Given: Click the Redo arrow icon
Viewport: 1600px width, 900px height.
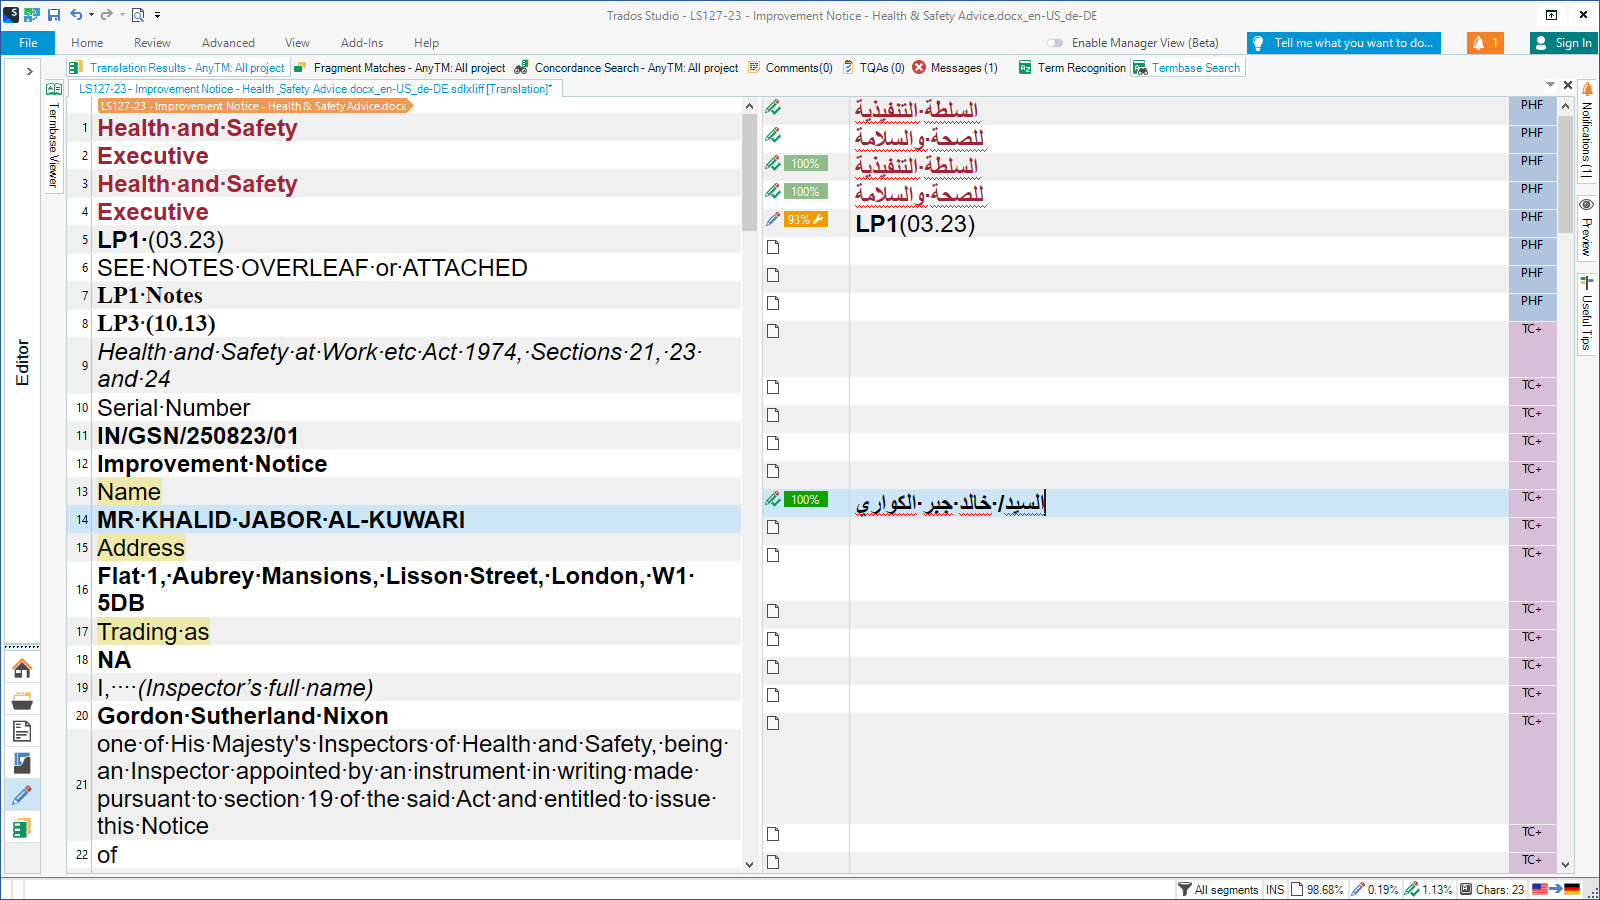Looking at the screenshot, I should coord(106,15).
